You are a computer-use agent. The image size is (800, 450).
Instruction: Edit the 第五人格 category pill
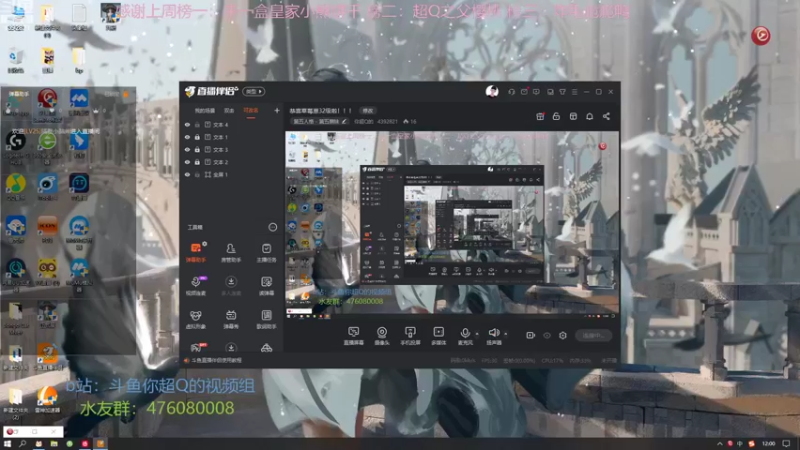click(320, 121)
